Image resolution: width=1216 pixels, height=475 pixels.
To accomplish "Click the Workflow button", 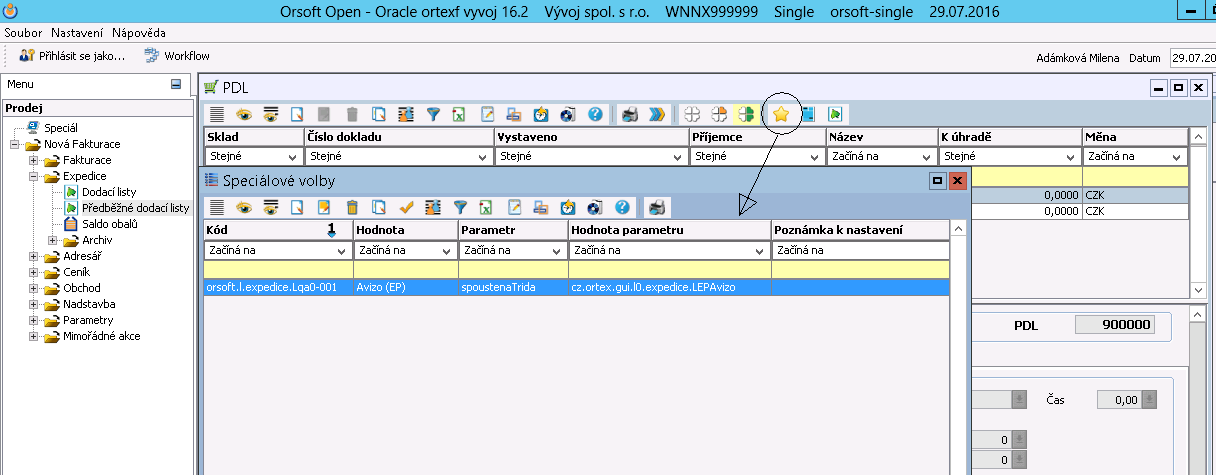I will [177, 56].
